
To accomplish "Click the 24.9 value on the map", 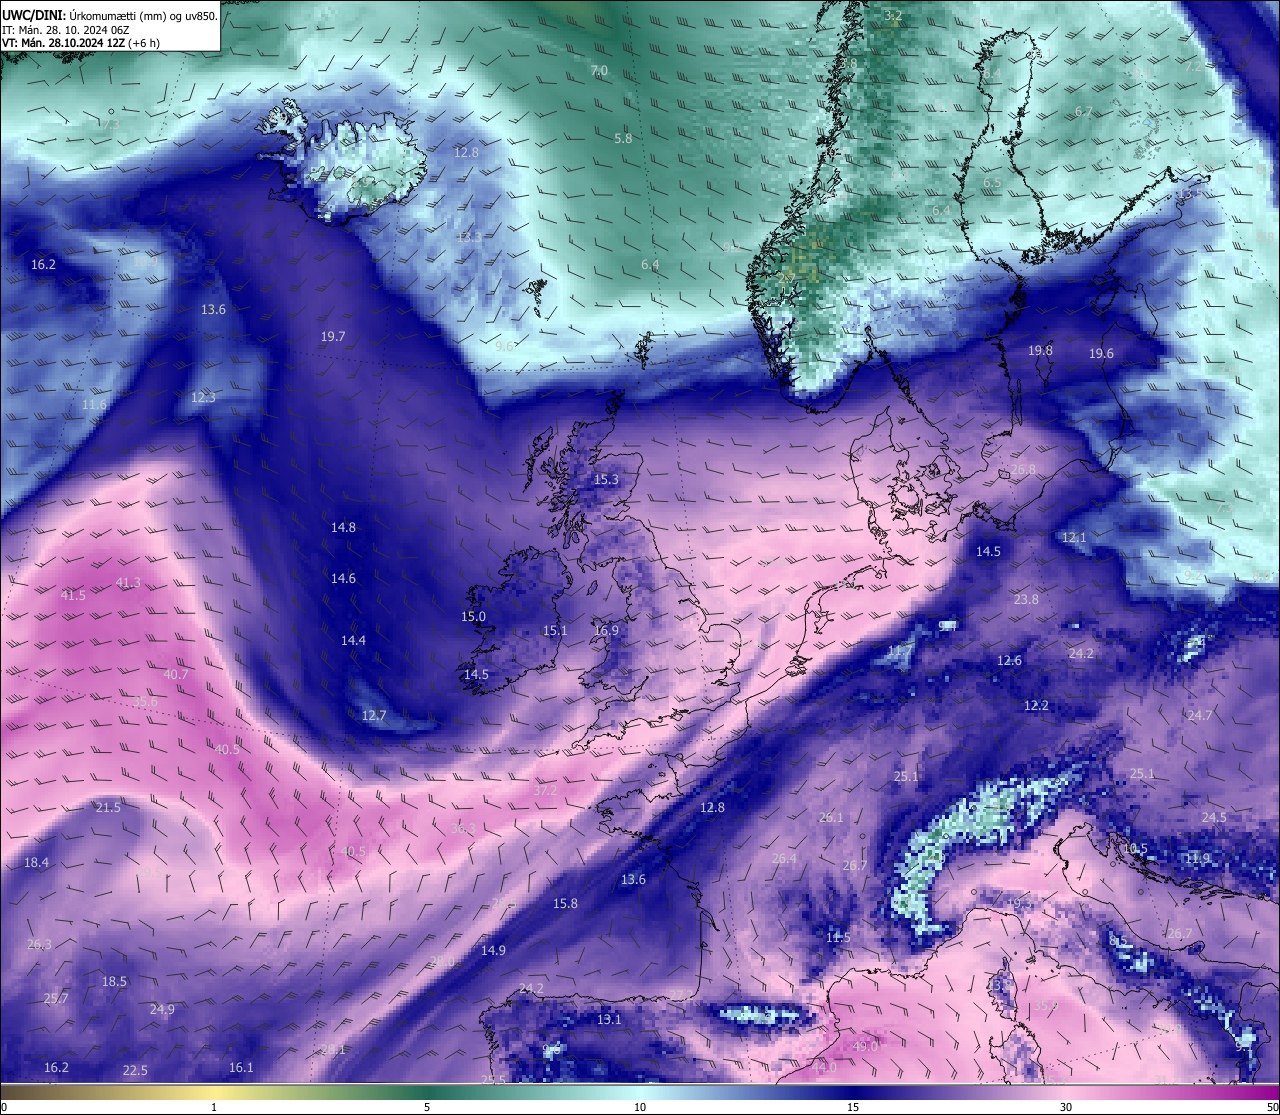I will pos(162,1009).
